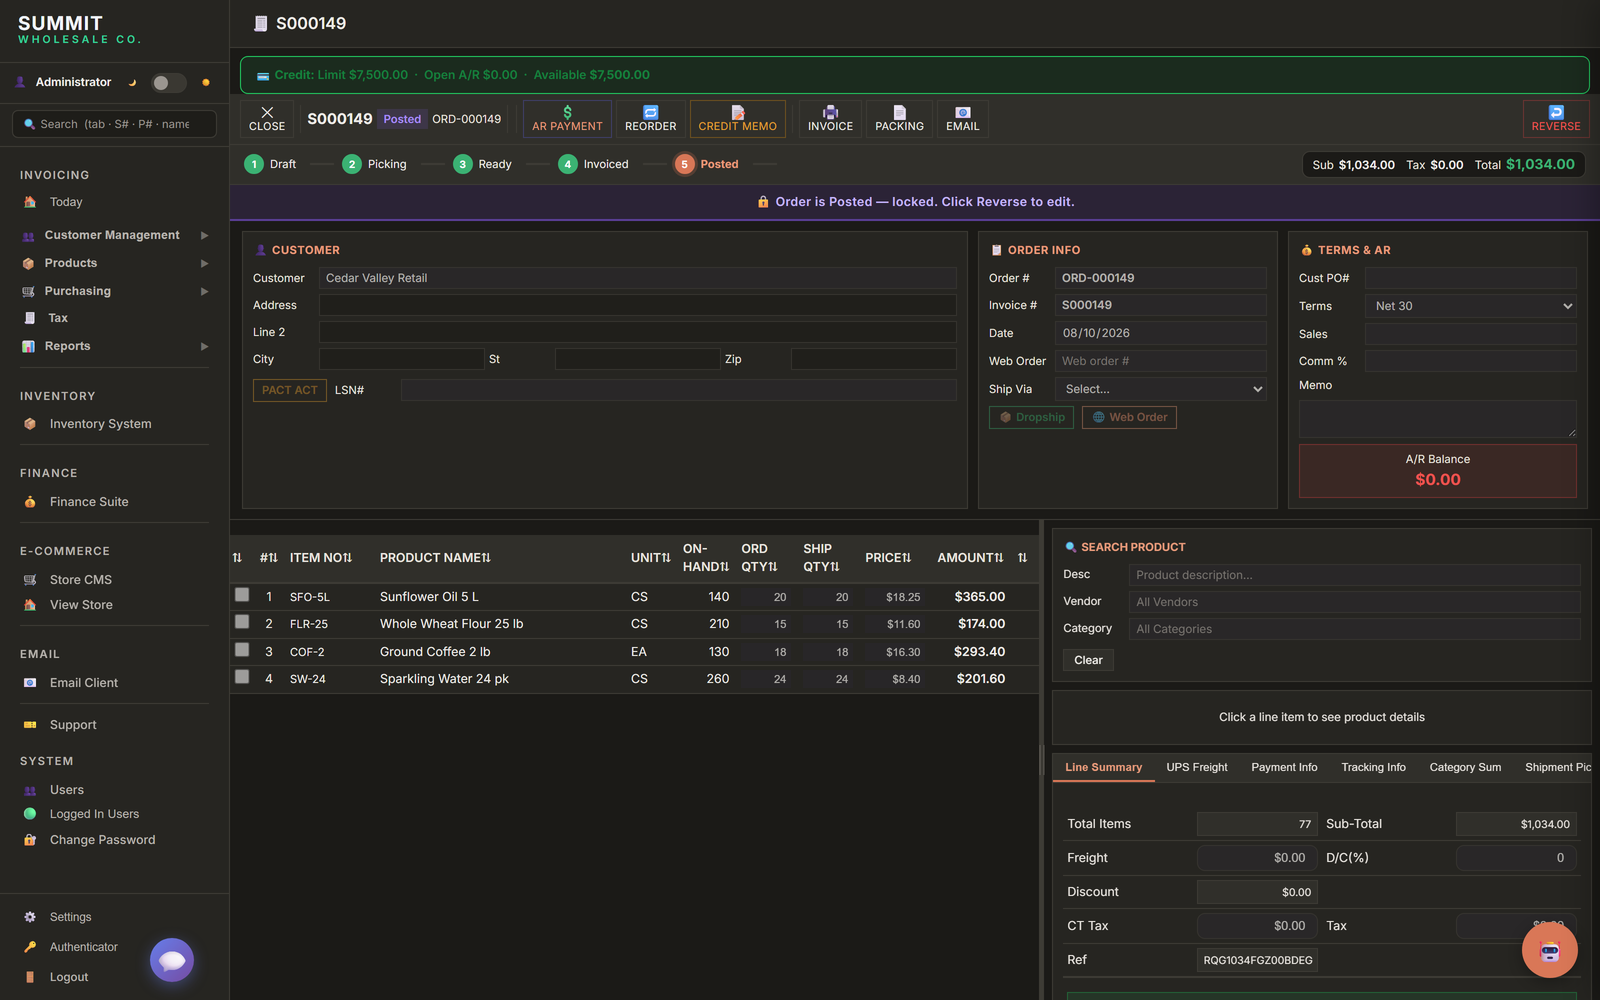
Task: Click the Clear search button
Action: point(1088,660)
